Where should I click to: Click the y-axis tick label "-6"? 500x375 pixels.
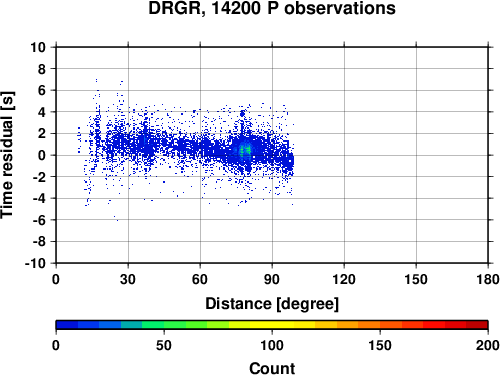(39, 220)
